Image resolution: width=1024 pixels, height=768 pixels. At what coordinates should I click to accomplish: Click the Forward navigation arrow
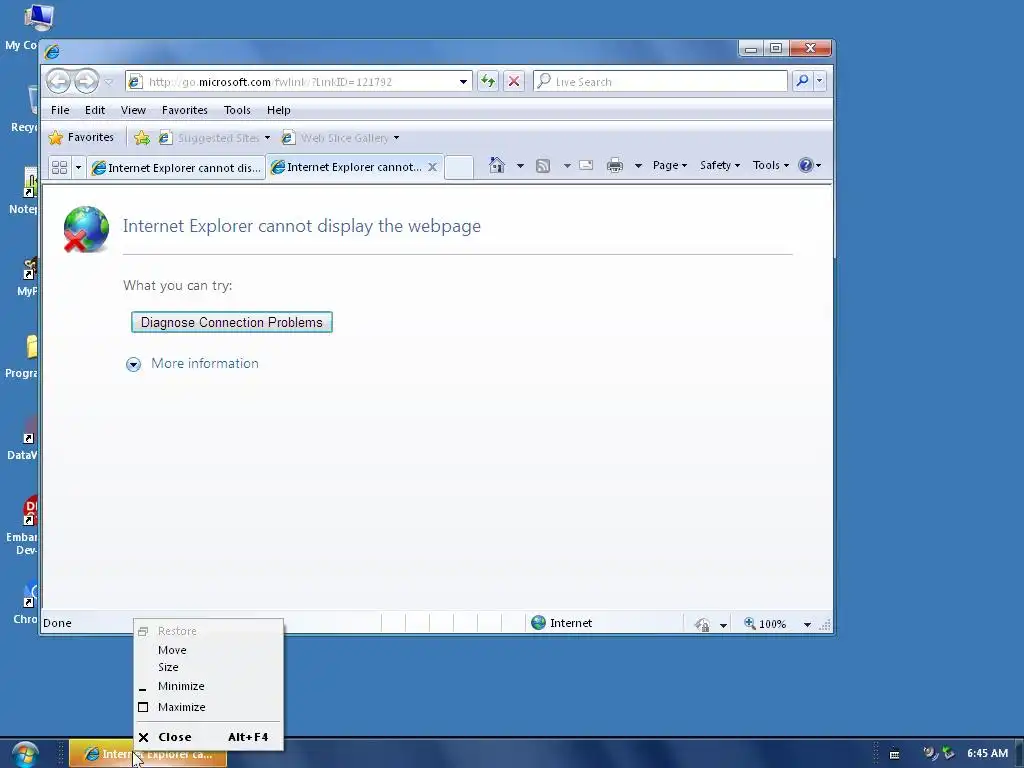86,82
